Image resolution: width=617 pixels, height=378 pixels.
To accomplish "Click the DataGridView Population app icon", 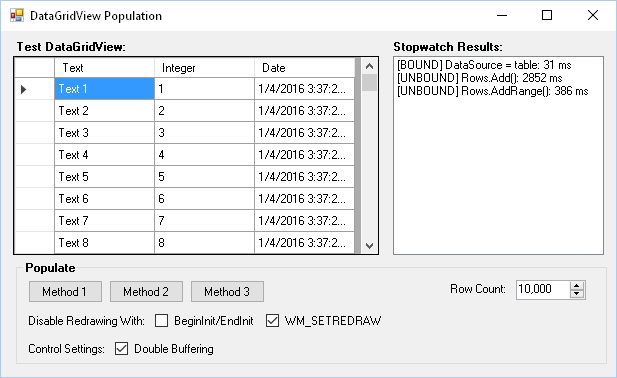I will tap(17, 15).
